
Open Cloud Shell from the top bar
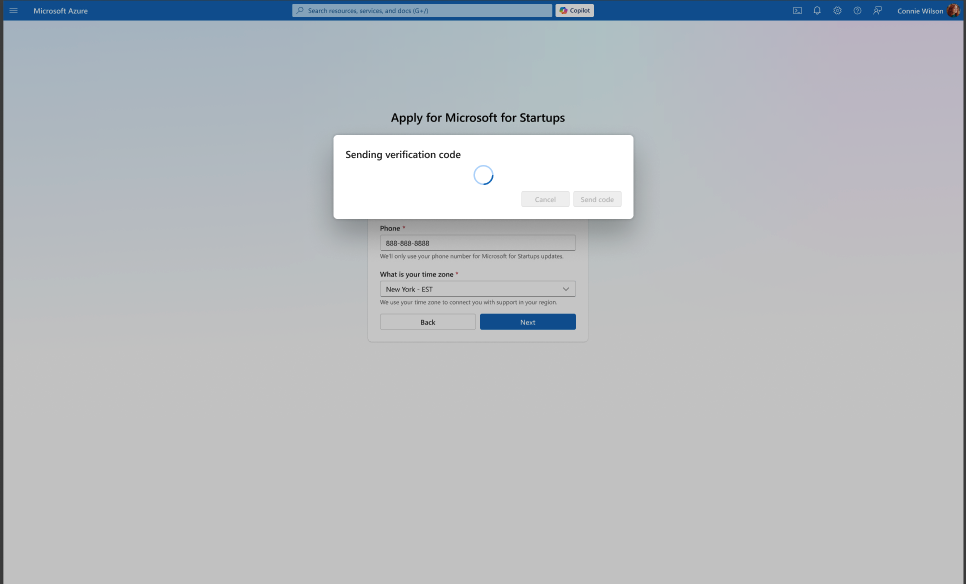pos(797,10)
